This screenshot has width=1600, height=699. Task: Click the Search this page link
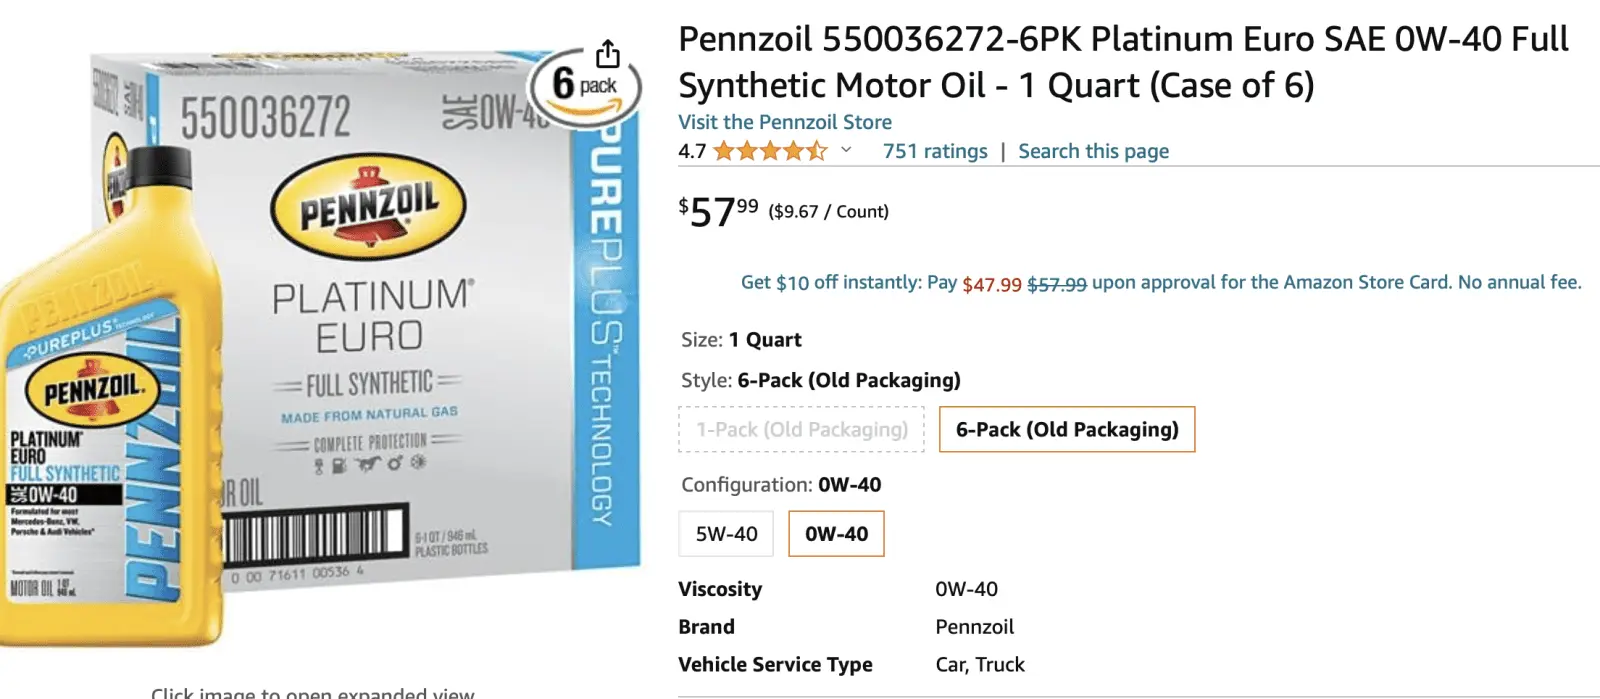pyautogui.click(x=1093, y=151)
